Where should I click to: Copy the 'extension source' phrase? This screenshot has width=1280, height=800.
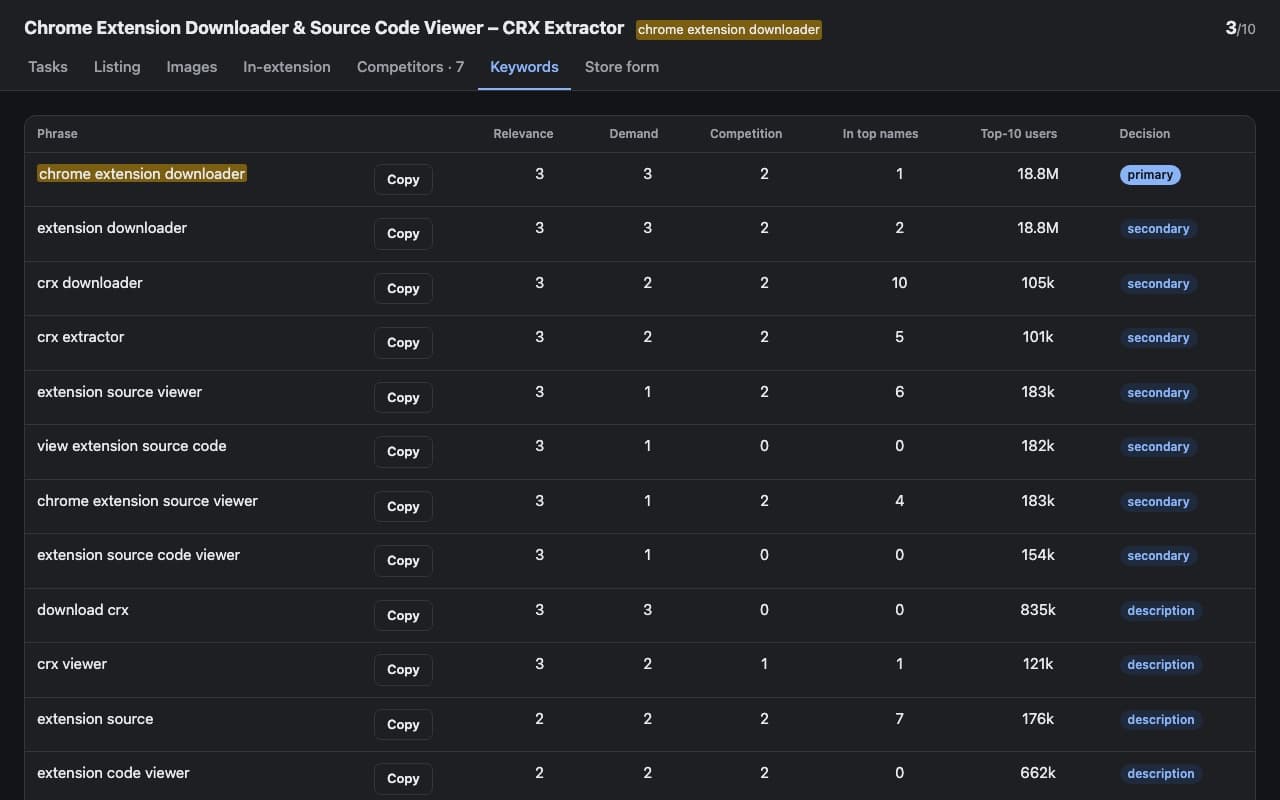[x=403, y=725]
